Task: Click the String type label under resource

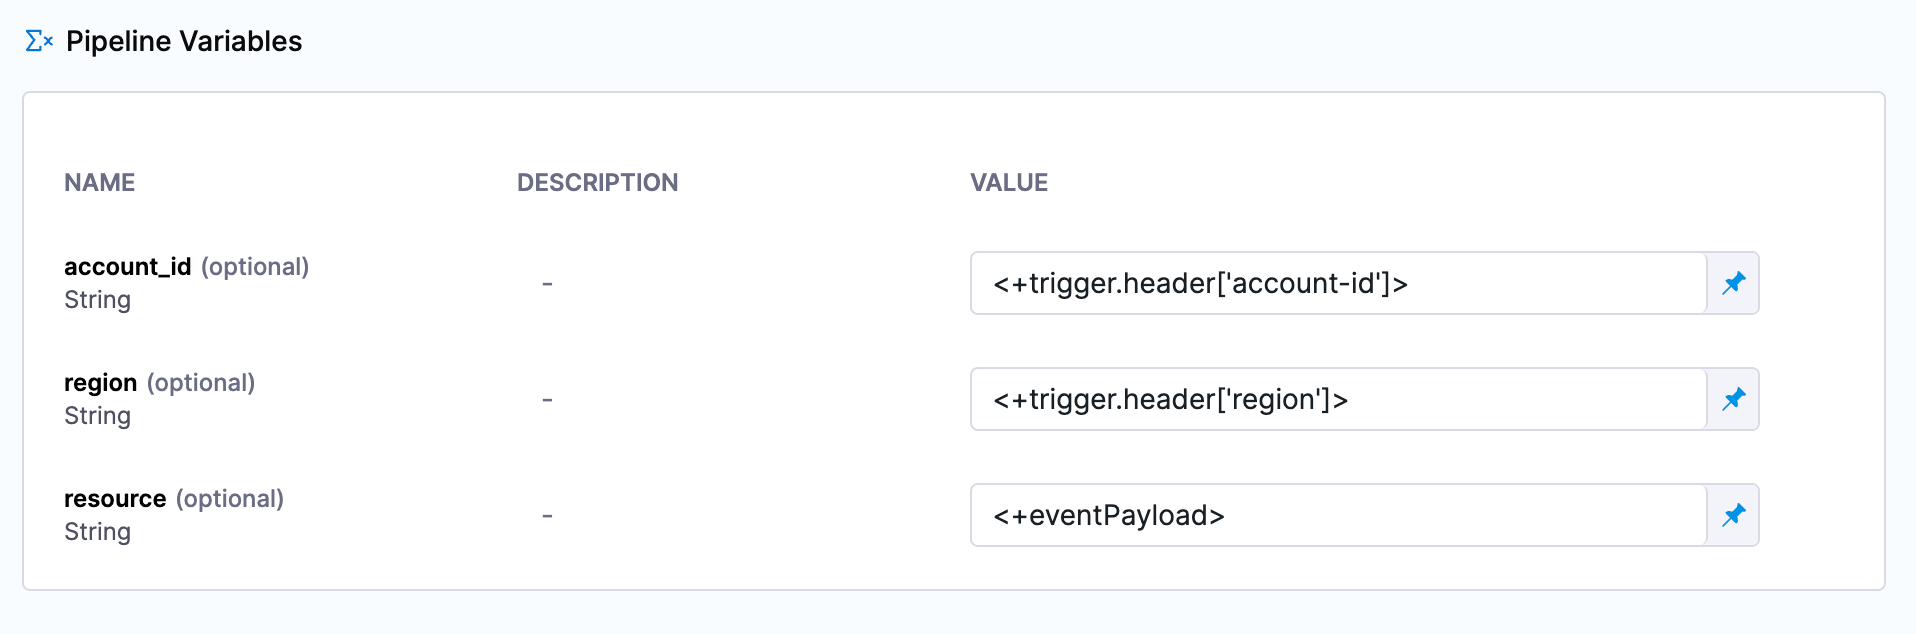Action: coord(97,532)
